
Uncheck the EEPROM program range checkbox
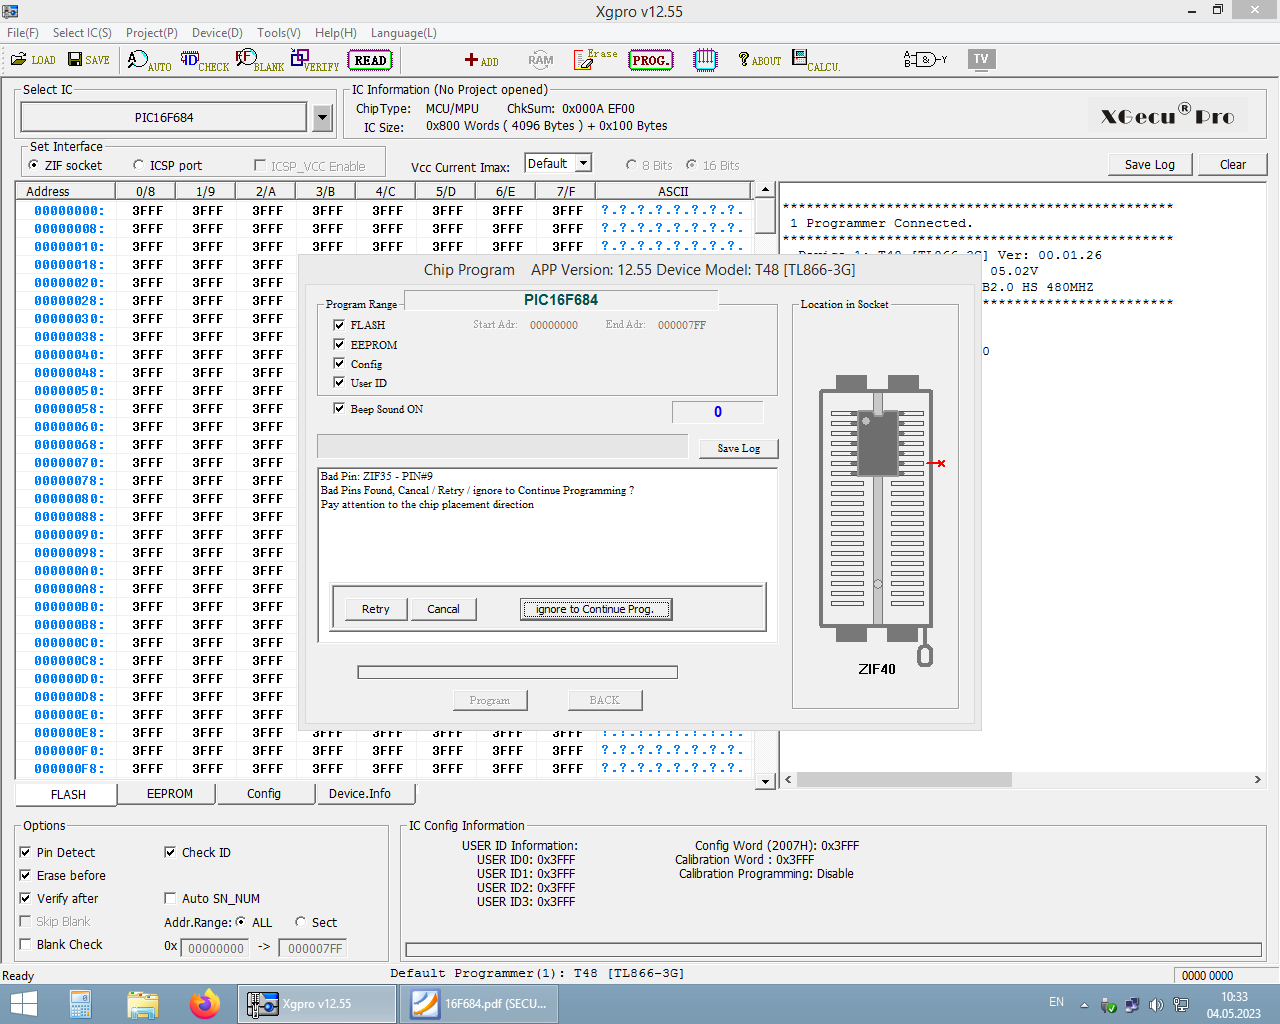coord(339,344)
